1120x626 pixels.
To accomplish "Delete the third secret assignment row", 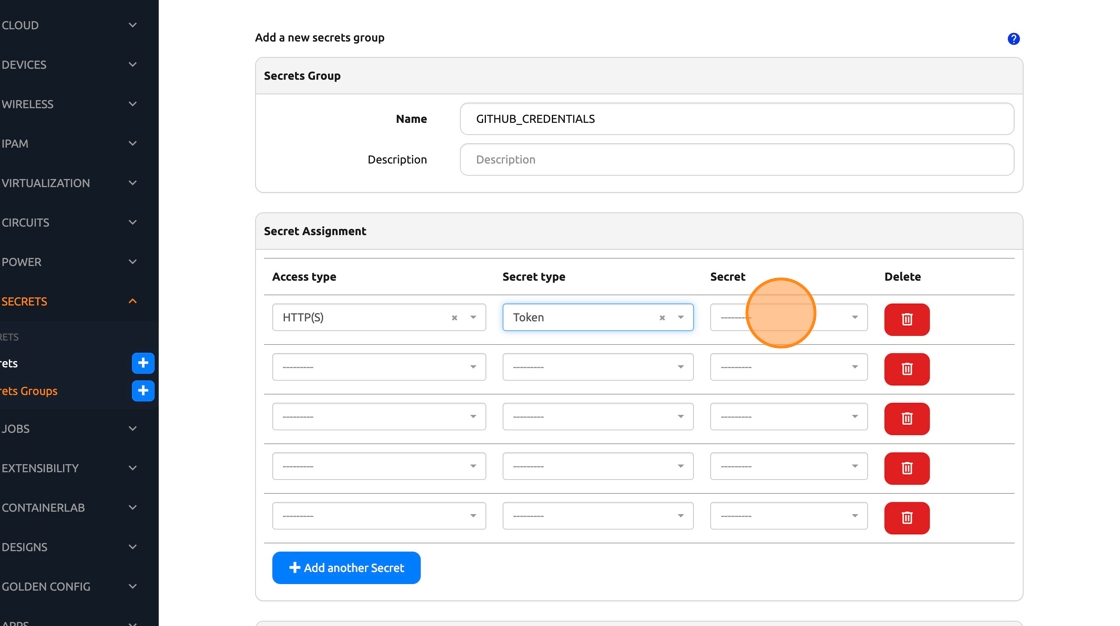I will [906, 418].
